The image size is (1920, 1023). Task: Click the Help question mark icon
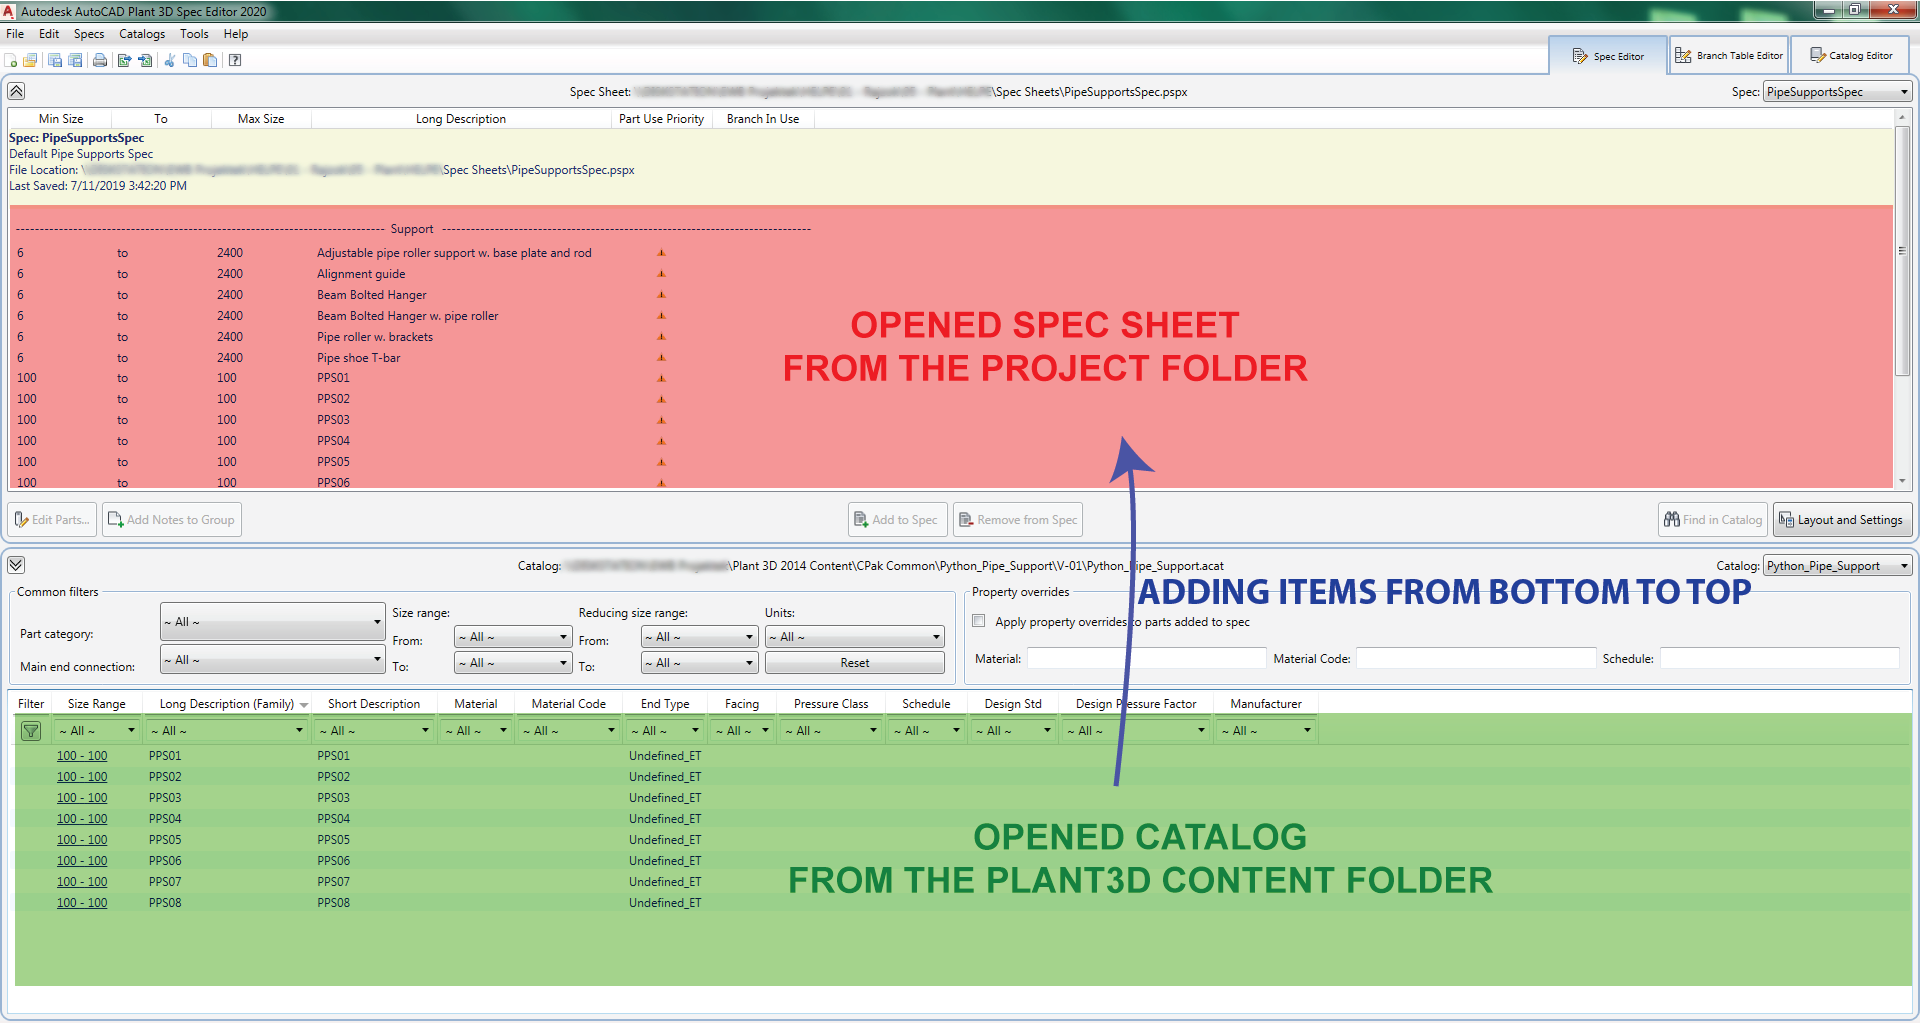235,60
